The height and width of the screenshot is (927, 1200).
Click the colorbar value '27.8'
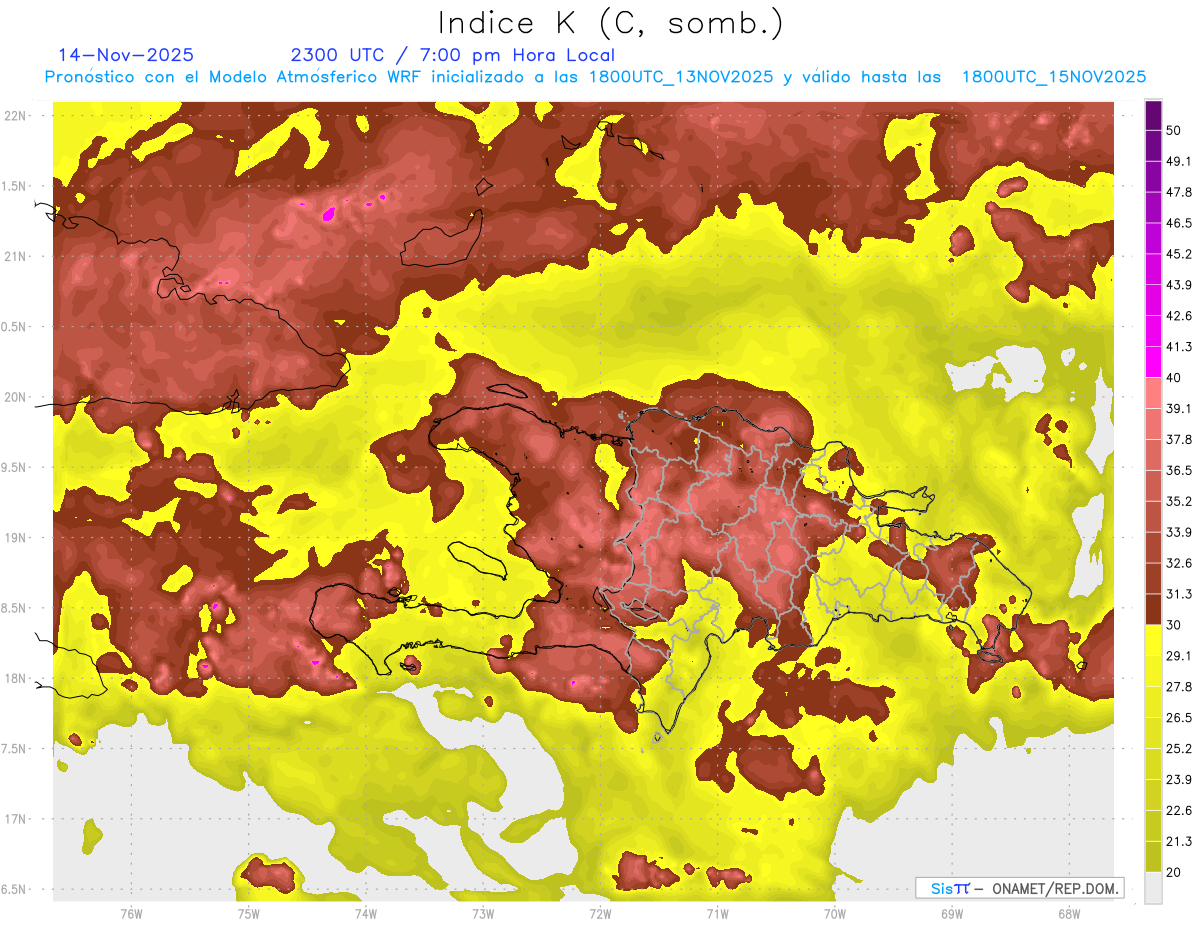[1178, 687]
